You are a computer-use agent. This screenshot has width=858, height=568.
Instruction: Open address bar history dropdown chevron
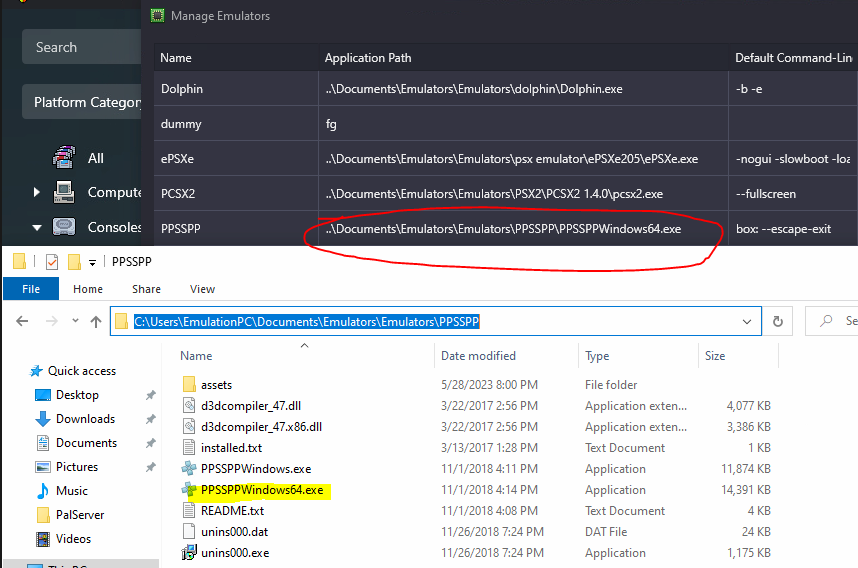point(747,322)
